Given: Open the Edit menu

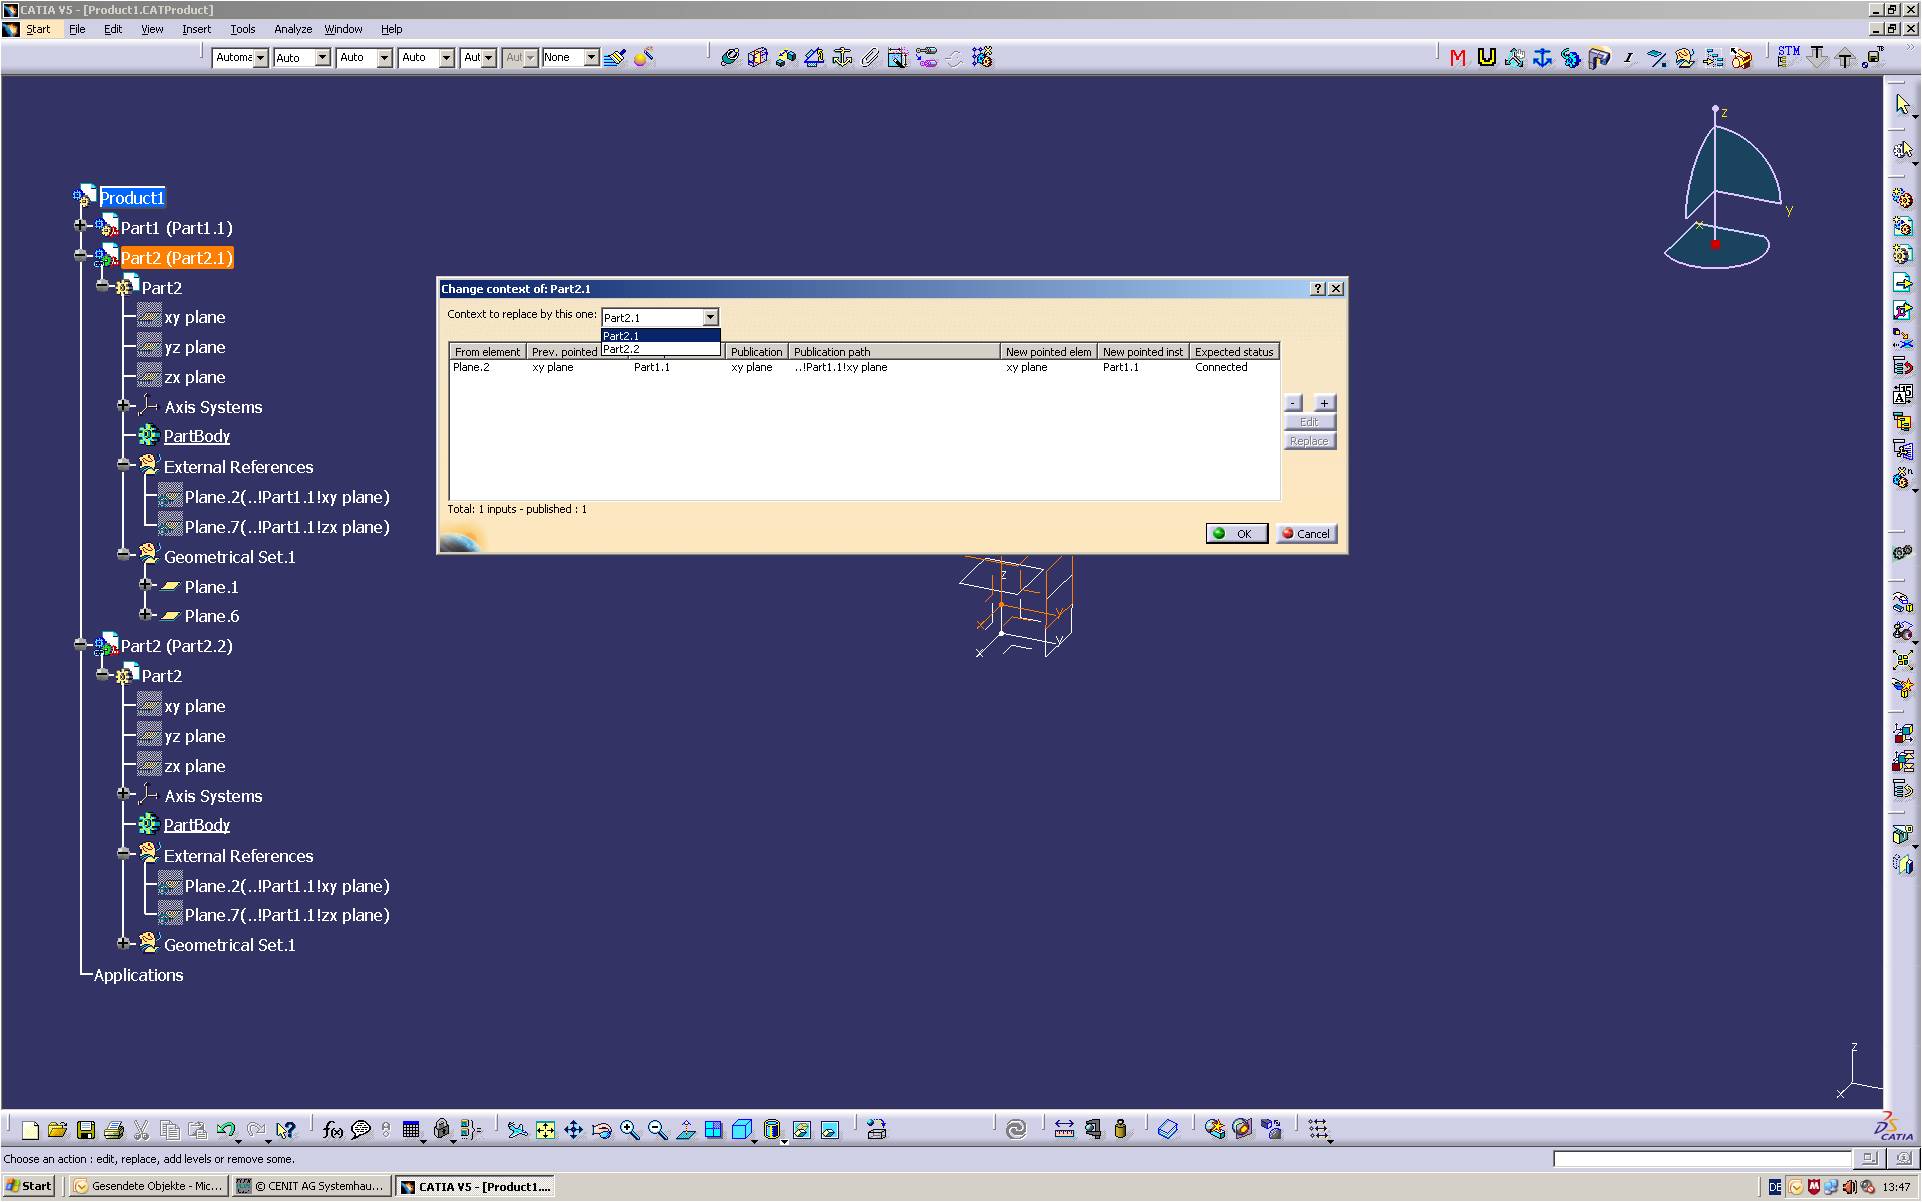Looking at the screenshot, I should (113, 29).
